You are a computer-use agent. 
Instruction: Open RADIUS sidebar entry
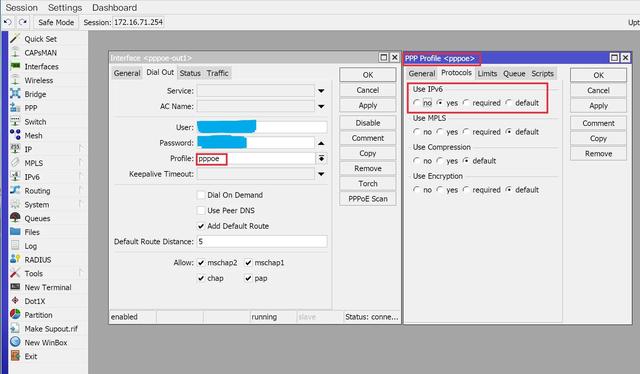(38, 260)
